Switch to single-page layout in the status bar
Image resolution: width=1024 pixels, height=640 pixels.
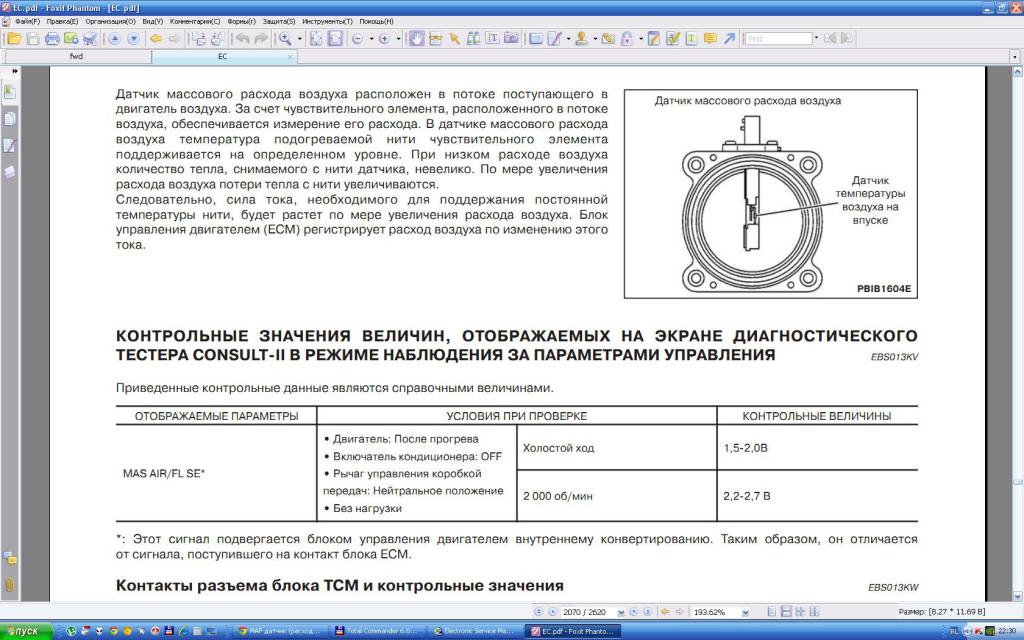pos(772,612)
